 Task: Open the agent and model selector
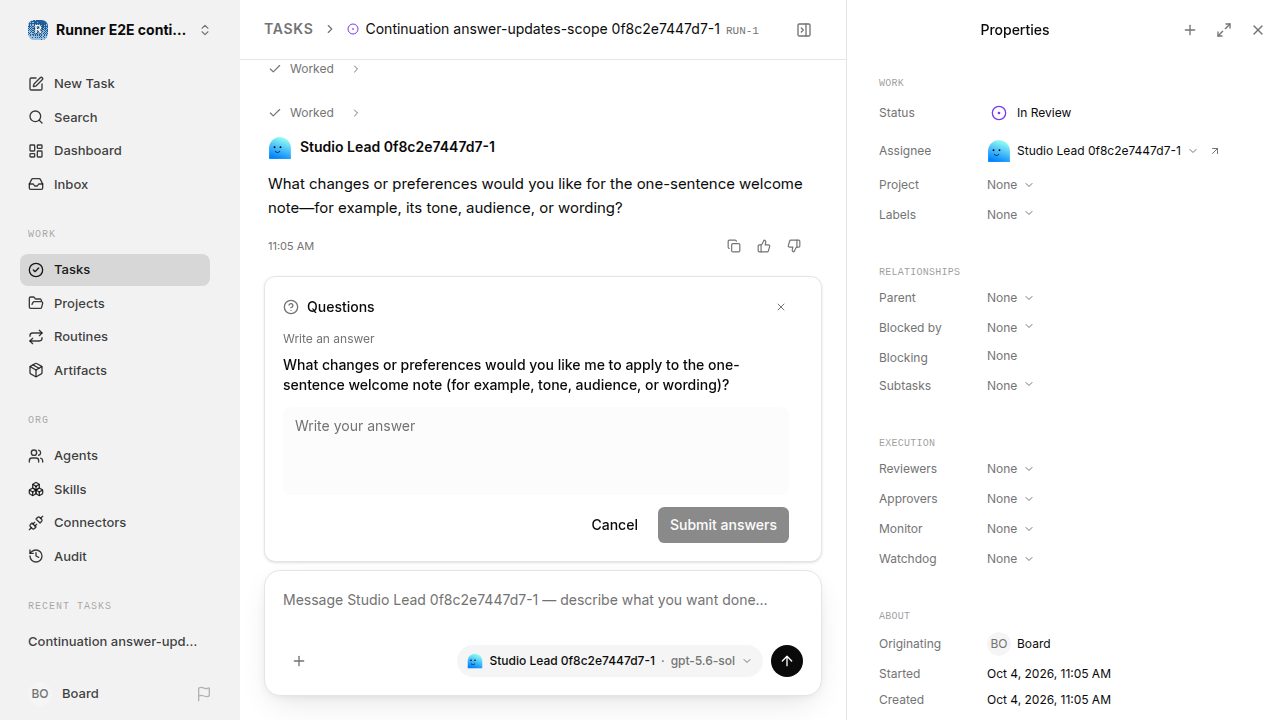click(610, 661)
